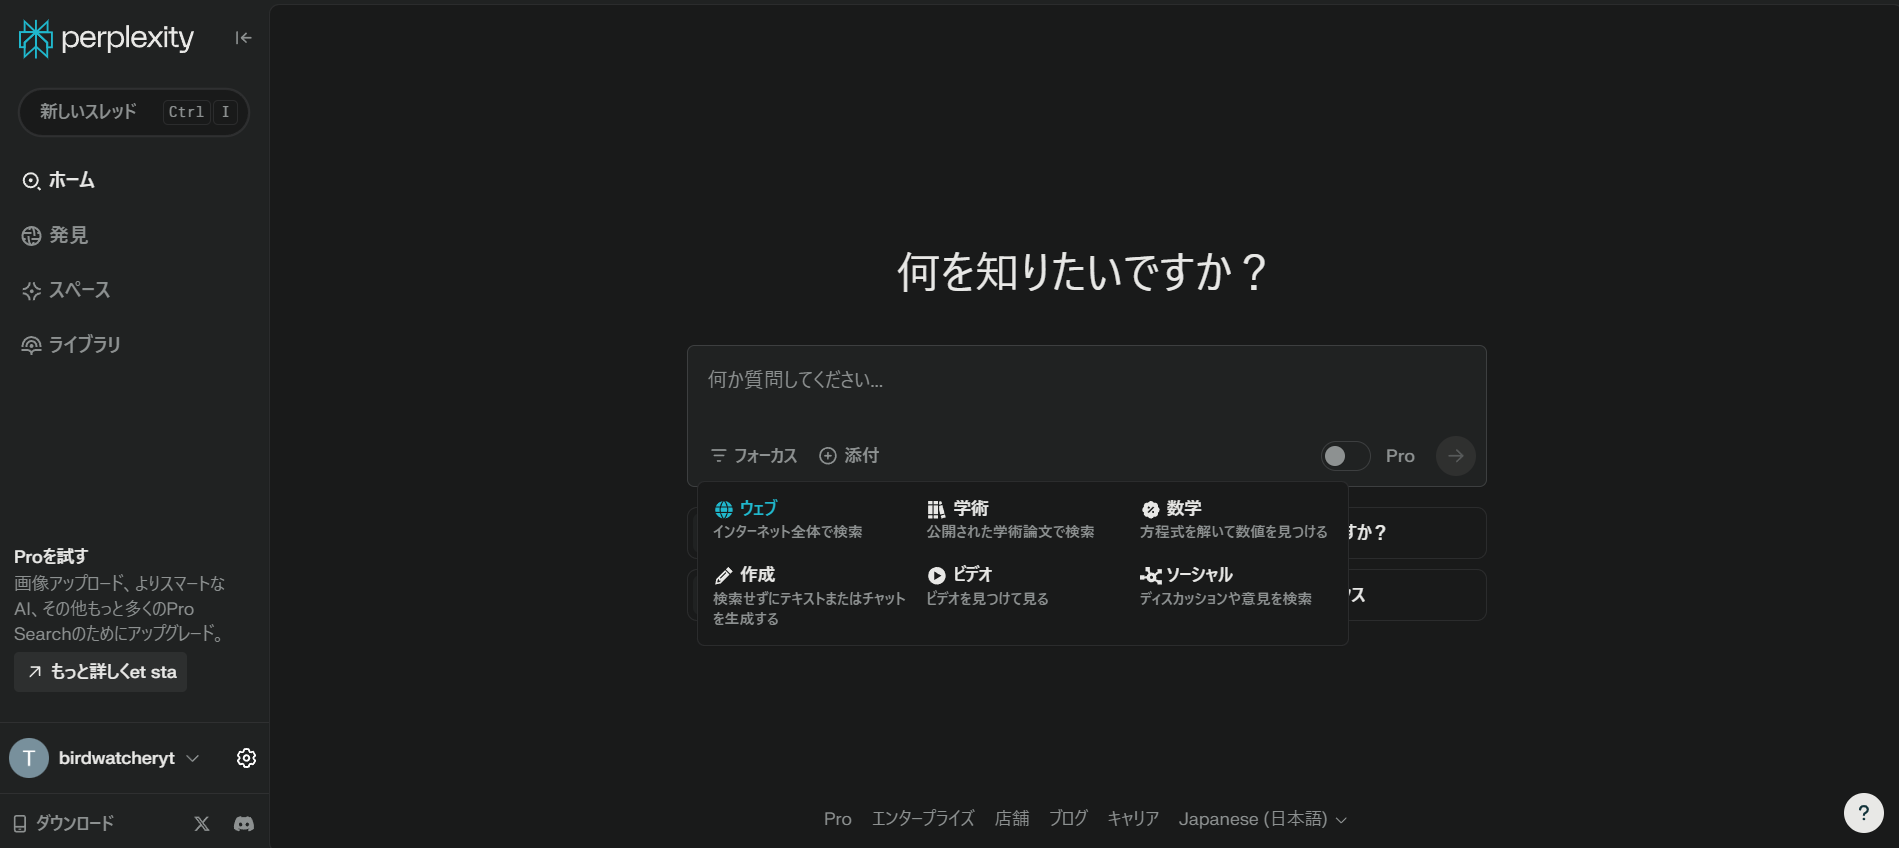Open settings gear icon
Viewport: 1899px width, 848px height.
[x=246, y=758]
